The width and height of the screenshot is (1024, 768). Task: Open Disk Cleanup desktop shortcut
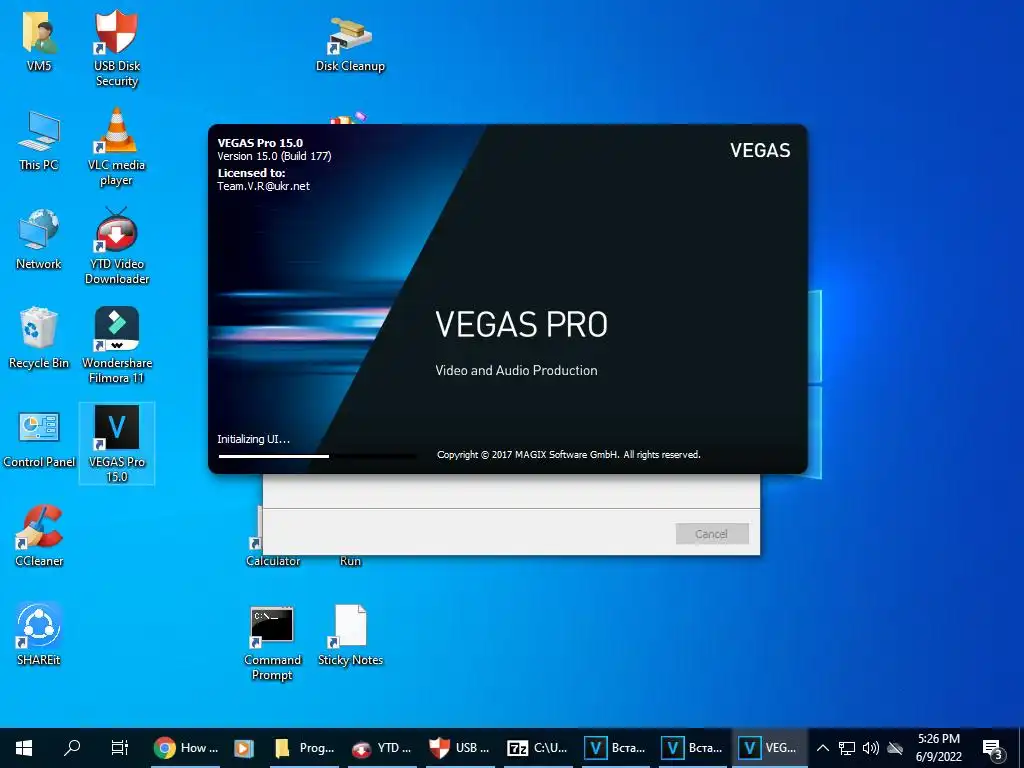point(350,43)
